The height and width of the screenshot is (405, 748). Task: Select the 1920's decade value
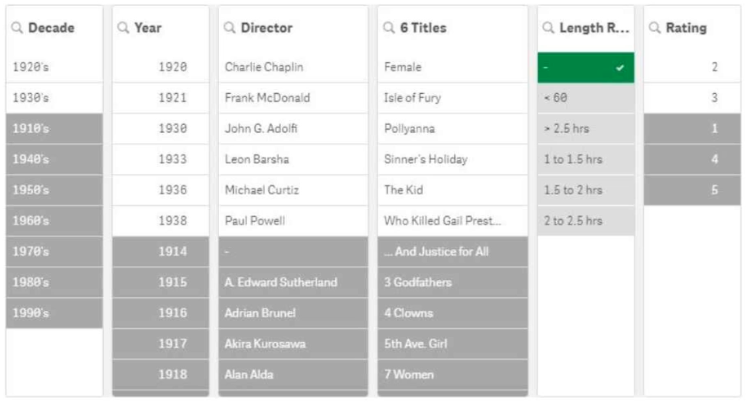click(54, 67)
